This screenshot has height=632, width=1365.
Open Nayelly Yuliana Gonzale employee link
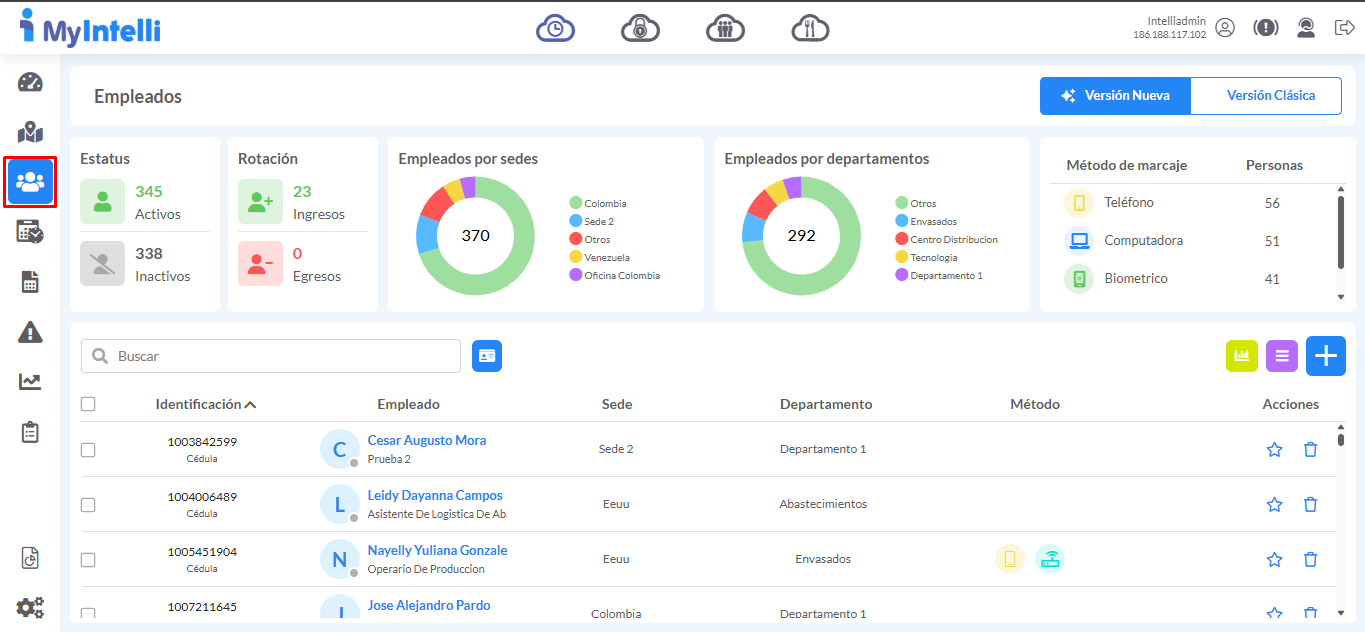(x=437, y=550)
